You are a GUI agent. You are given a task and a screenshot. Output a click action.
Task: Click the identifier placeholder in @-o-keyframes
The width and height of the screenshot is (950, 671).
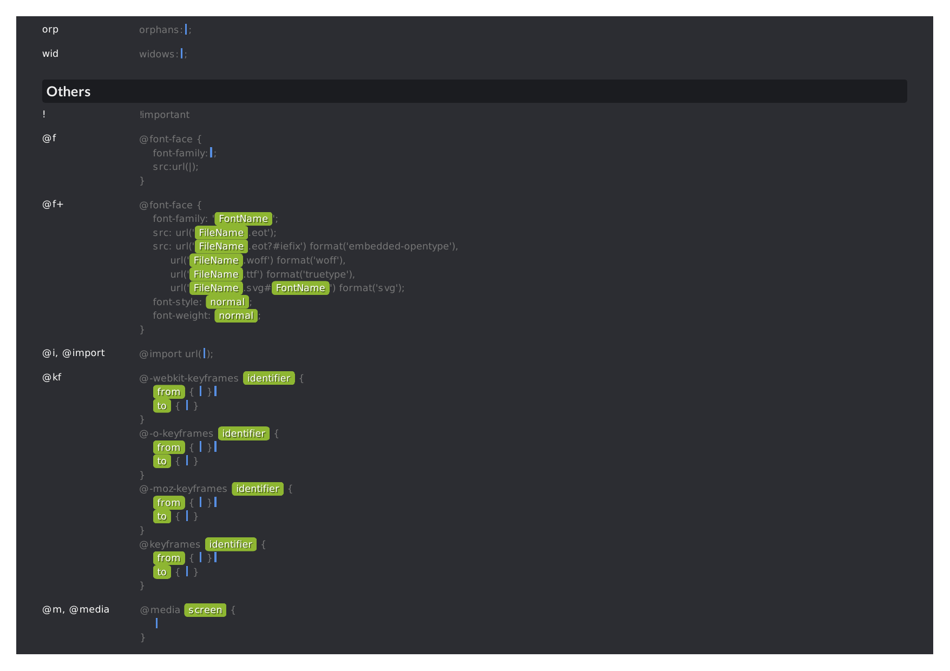[244, 434]
